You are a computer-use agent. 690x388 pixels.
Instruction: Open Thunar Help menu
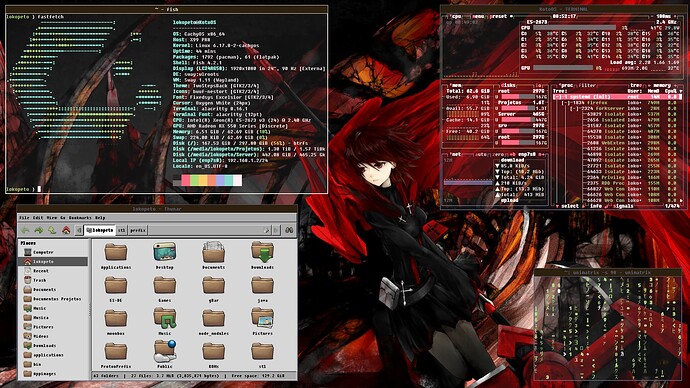(100, 217)
